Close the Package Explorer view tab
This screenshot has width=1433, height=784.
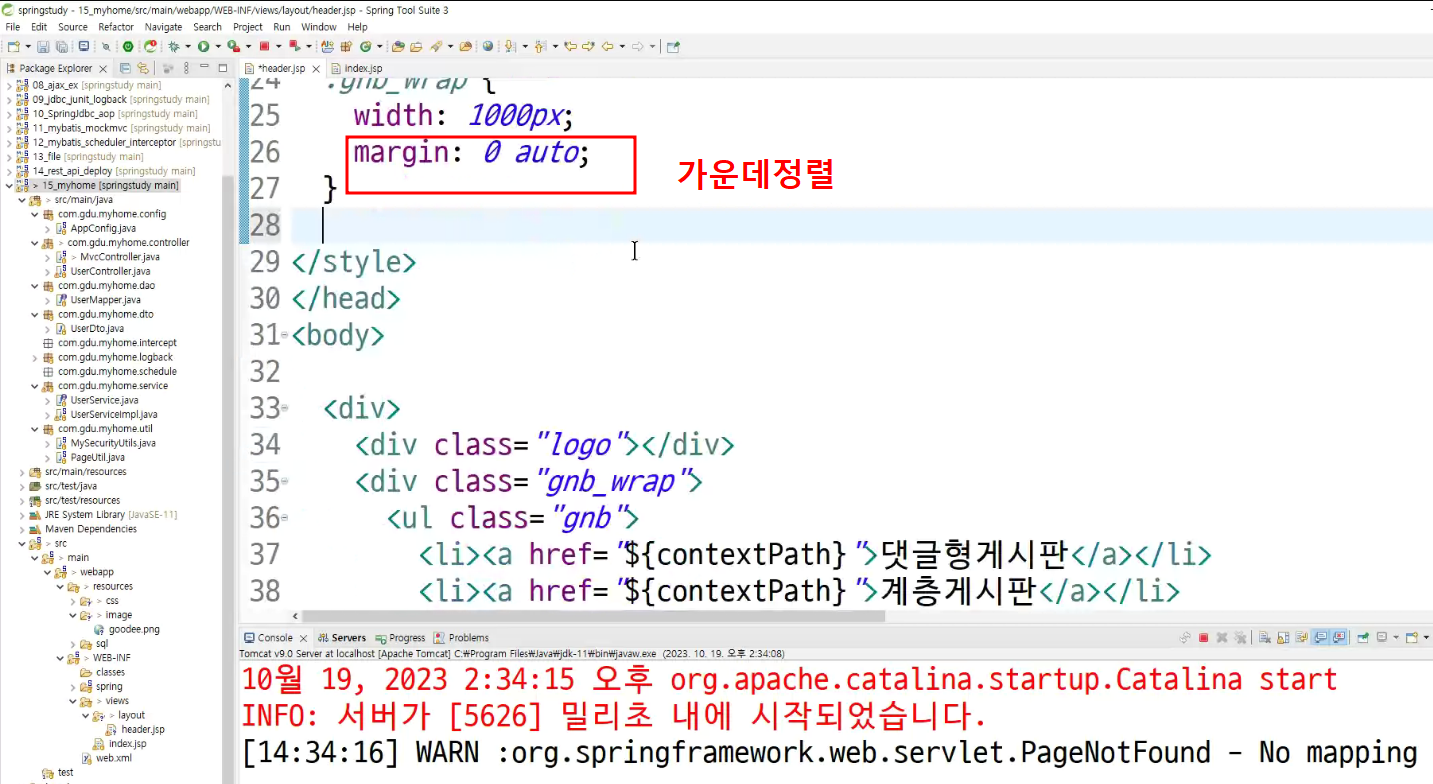tap(103, 68)
